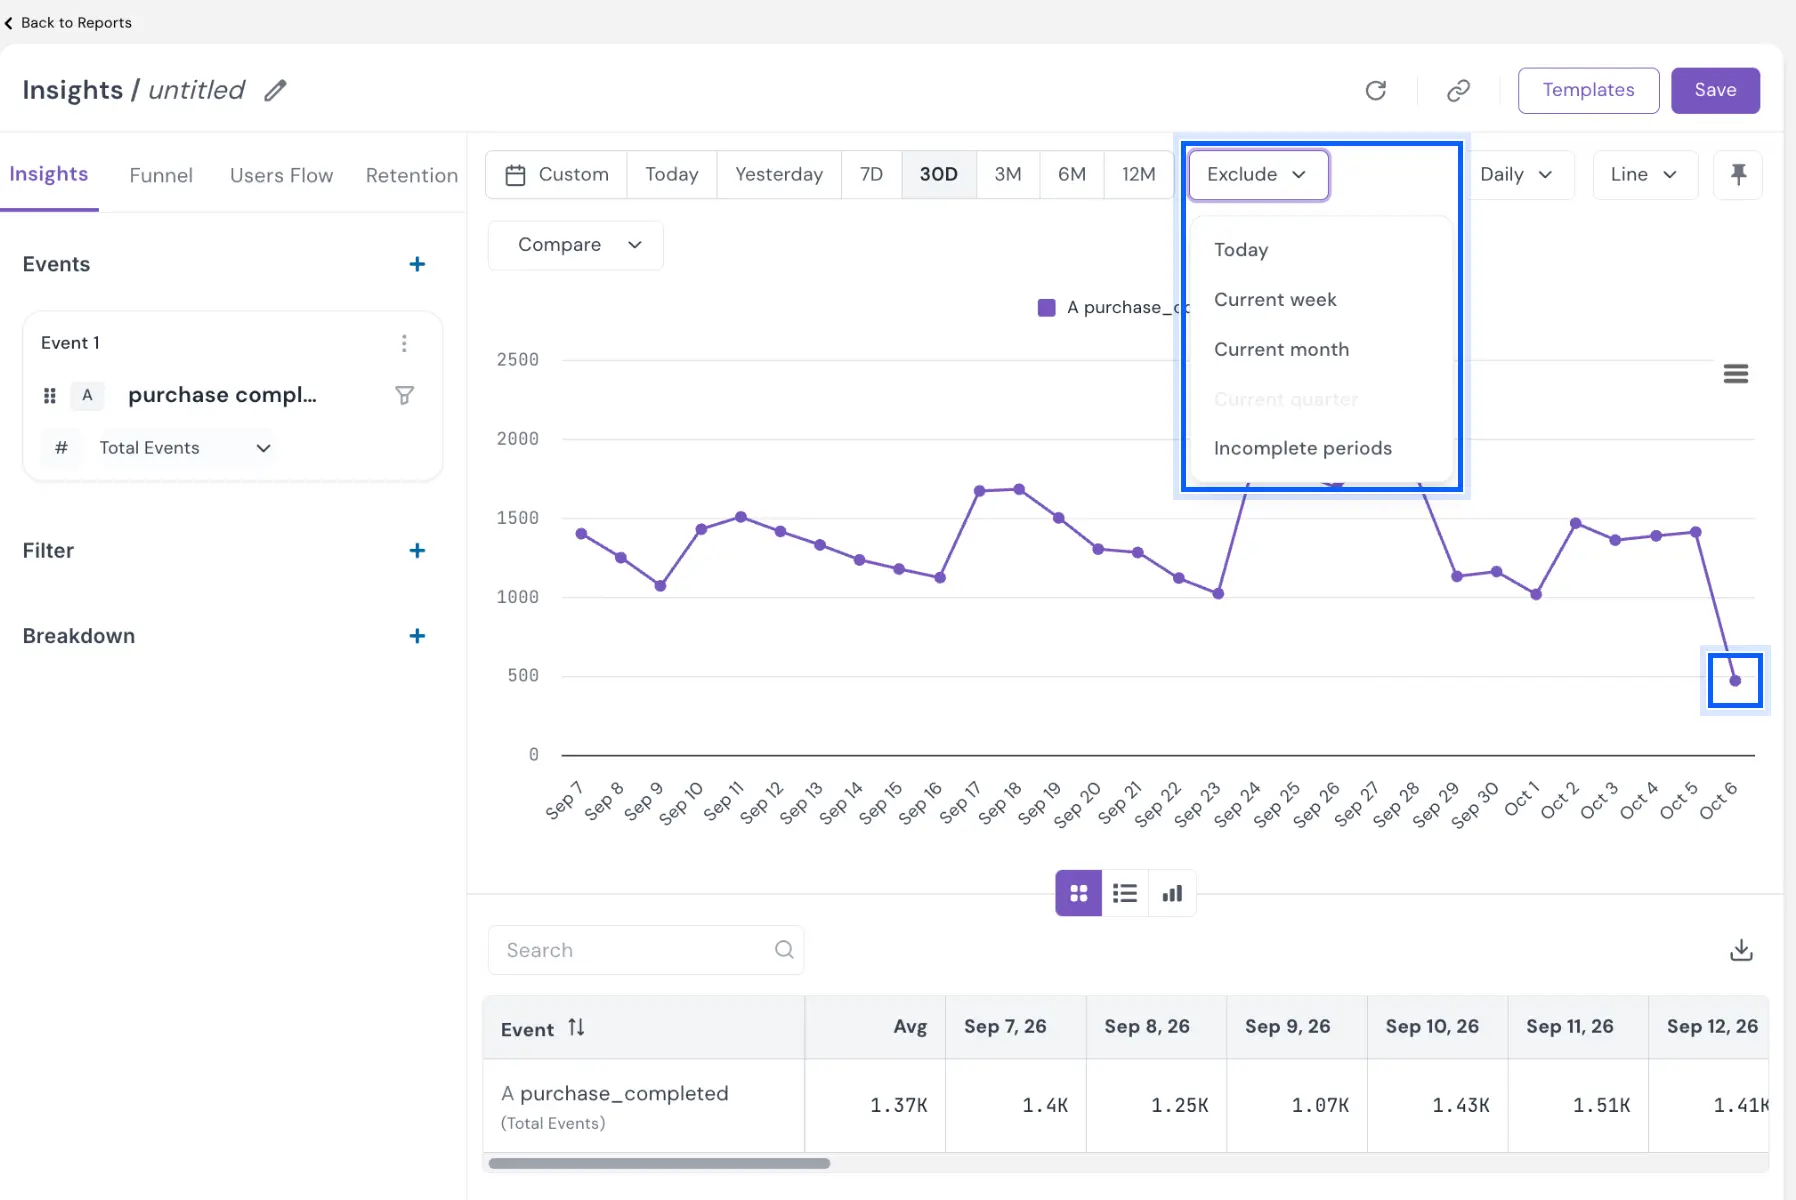Open the Custom date picker
This screenshot has width=1796, height=1200.
pos(557,175)
